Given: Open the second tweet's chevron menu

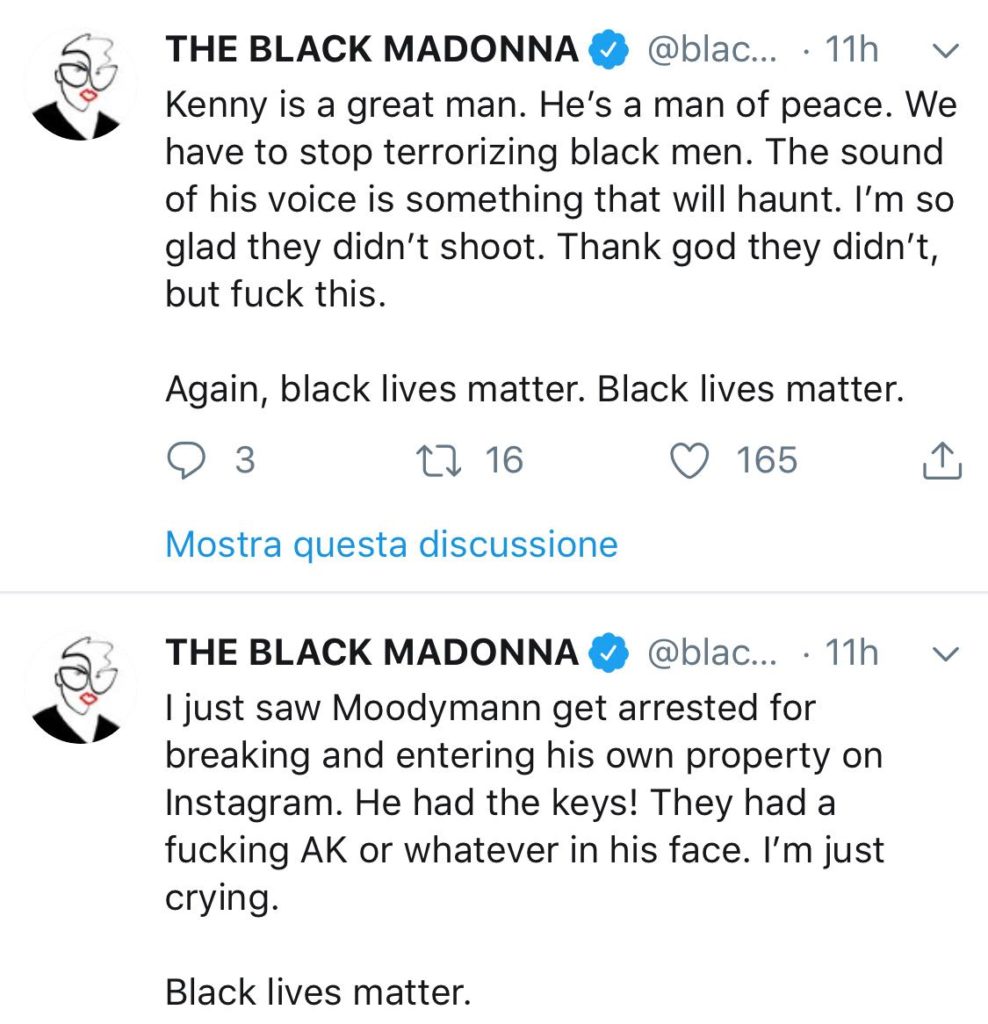Looking at the screenshot, I should [945, 653].
